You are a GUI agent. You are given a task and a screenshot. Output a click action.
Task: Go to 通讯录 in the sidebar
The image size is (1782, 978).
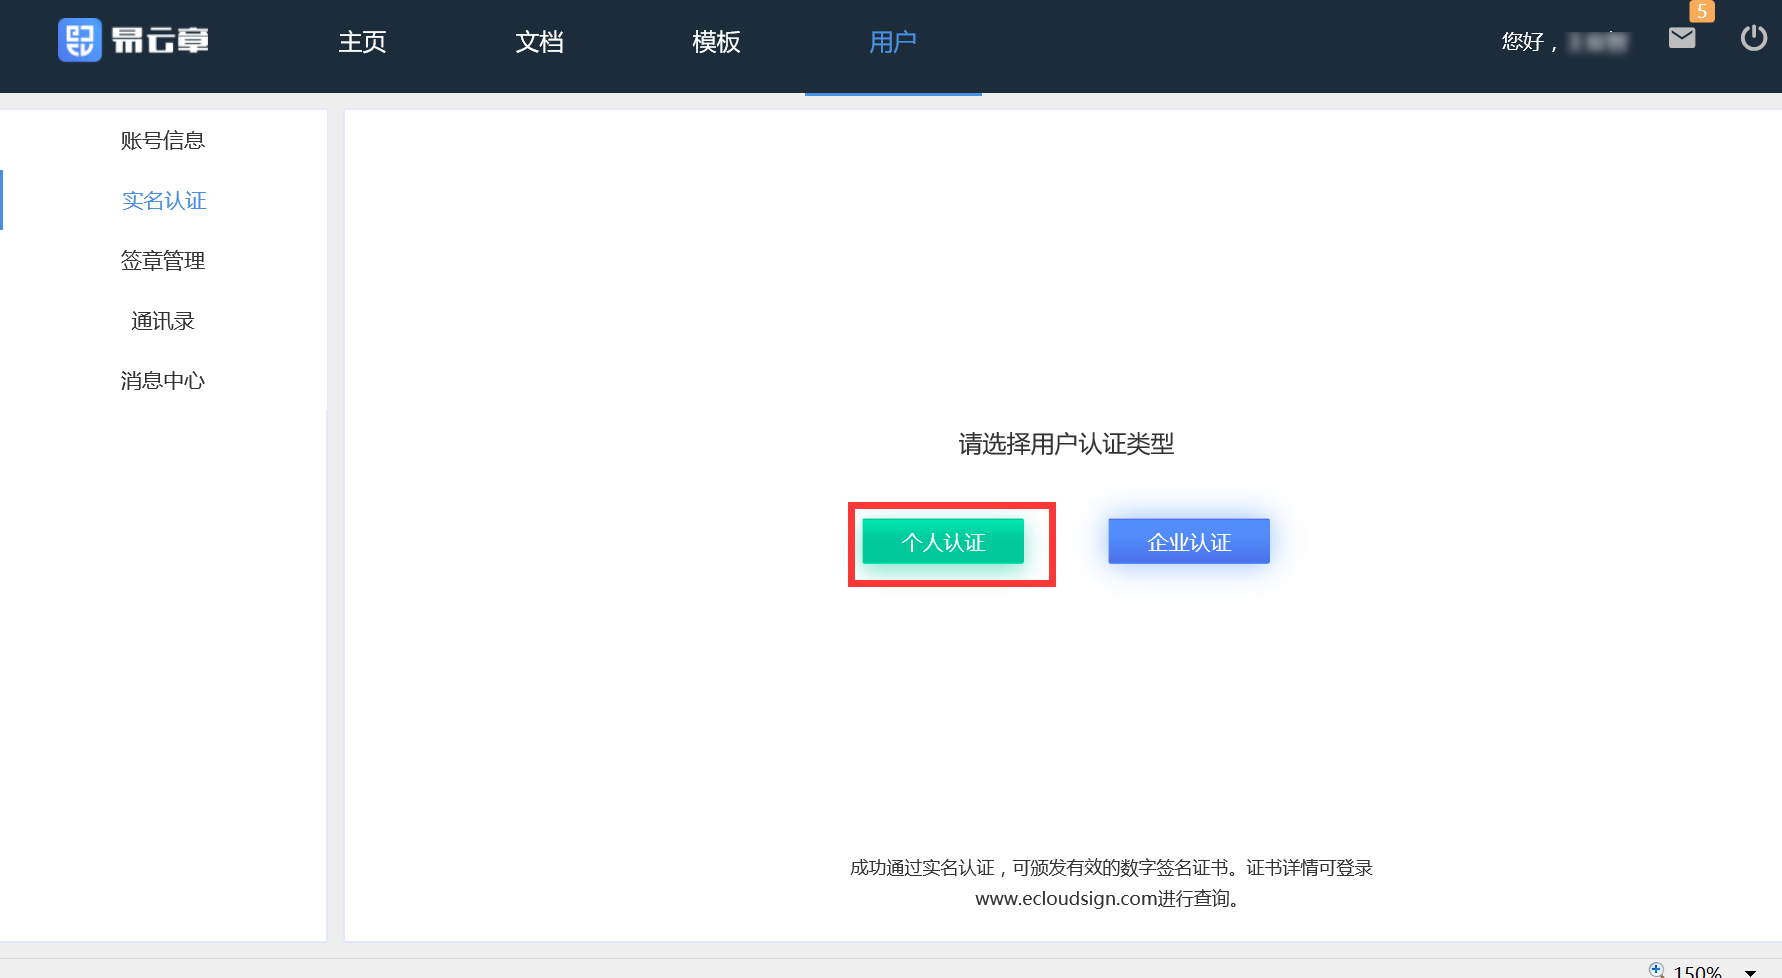(x=163, y=321)
